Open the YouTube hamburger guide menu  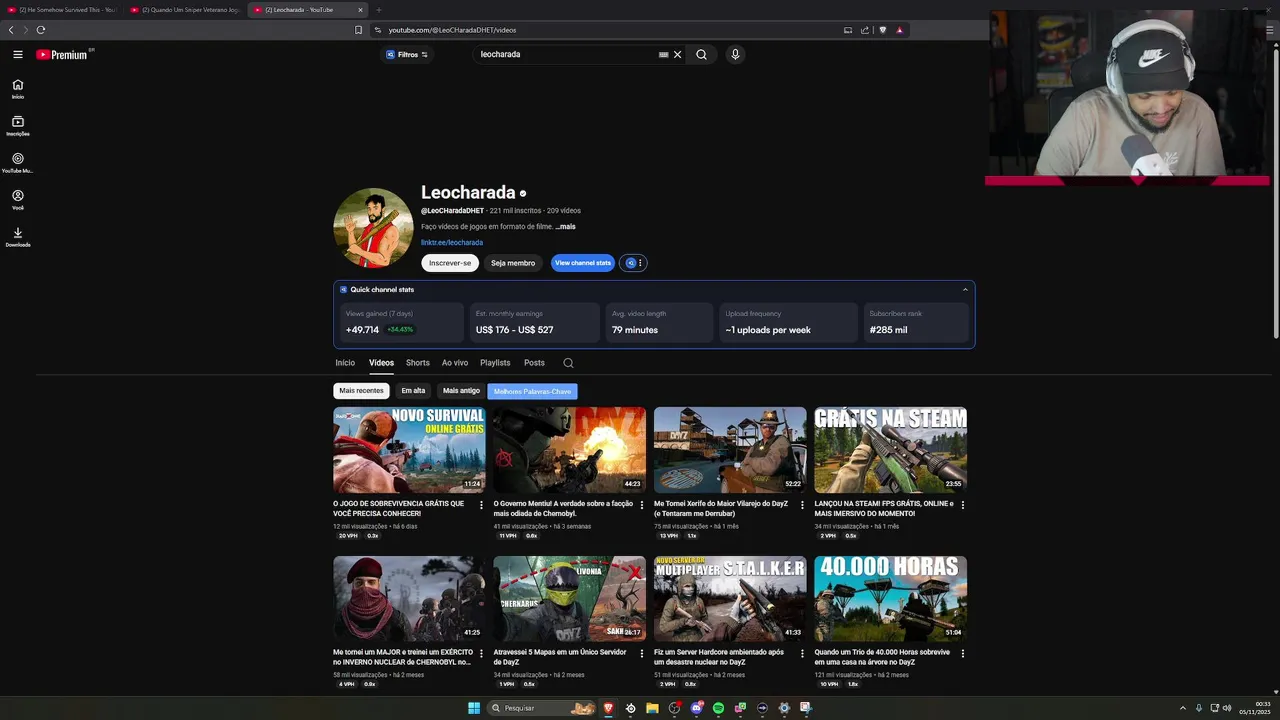18,55
